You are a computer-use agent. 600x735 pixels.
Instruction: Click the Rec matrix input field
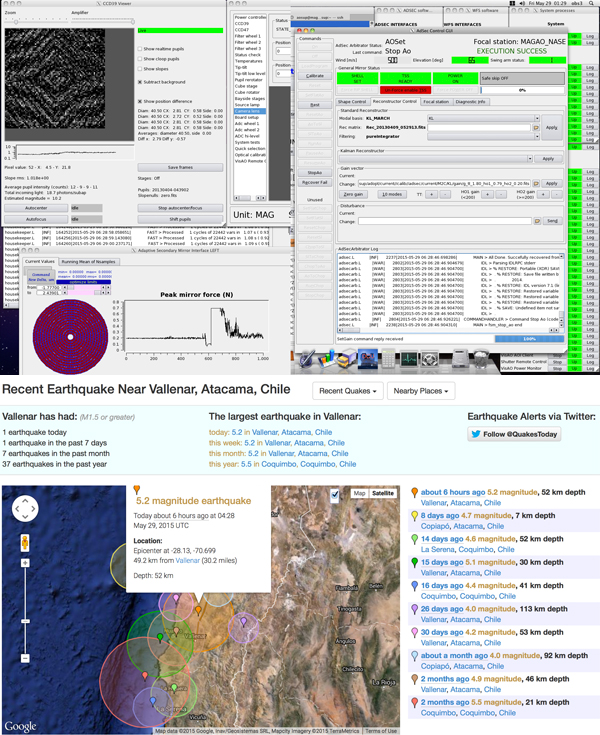click(479, 128)
